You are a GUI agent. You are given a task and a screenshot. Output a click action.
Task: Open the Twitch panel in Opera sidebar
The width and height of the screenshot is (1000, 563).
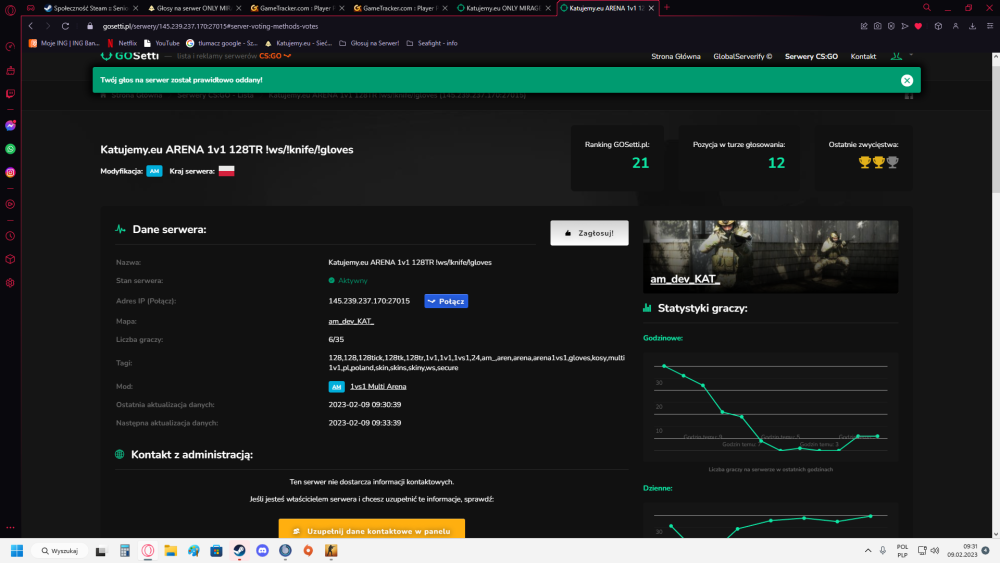pyautogui.click(x=10, y=94)
